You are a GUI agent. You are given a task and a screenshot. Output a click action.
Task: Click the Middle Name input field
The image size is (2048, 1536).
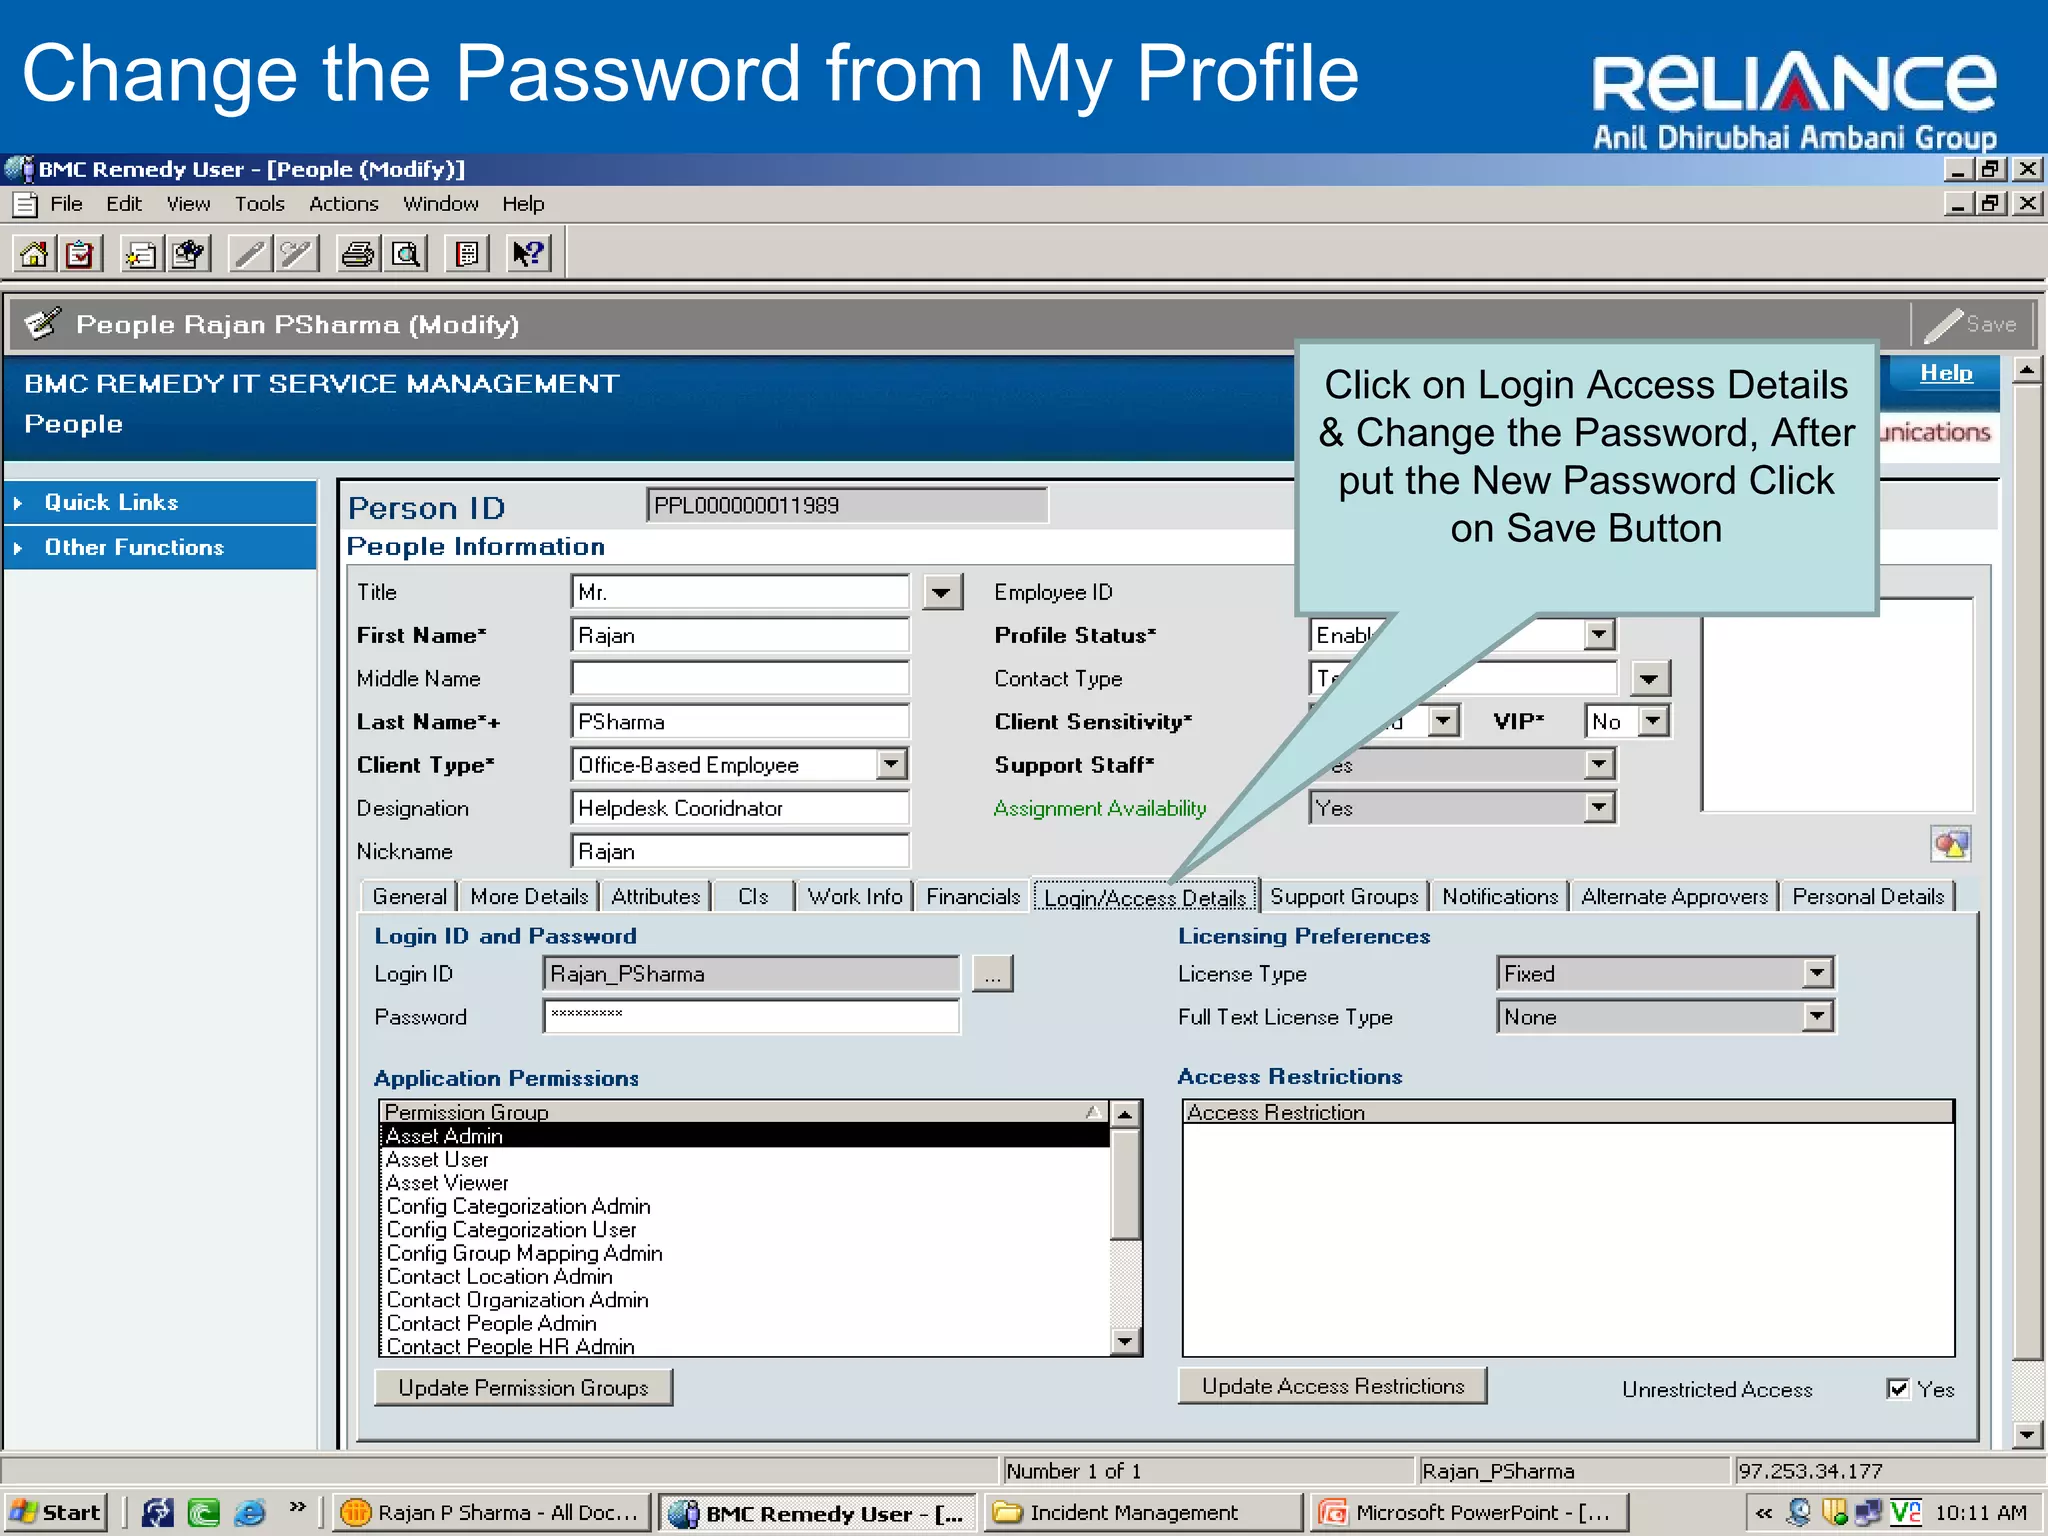[x=740, y=678]
